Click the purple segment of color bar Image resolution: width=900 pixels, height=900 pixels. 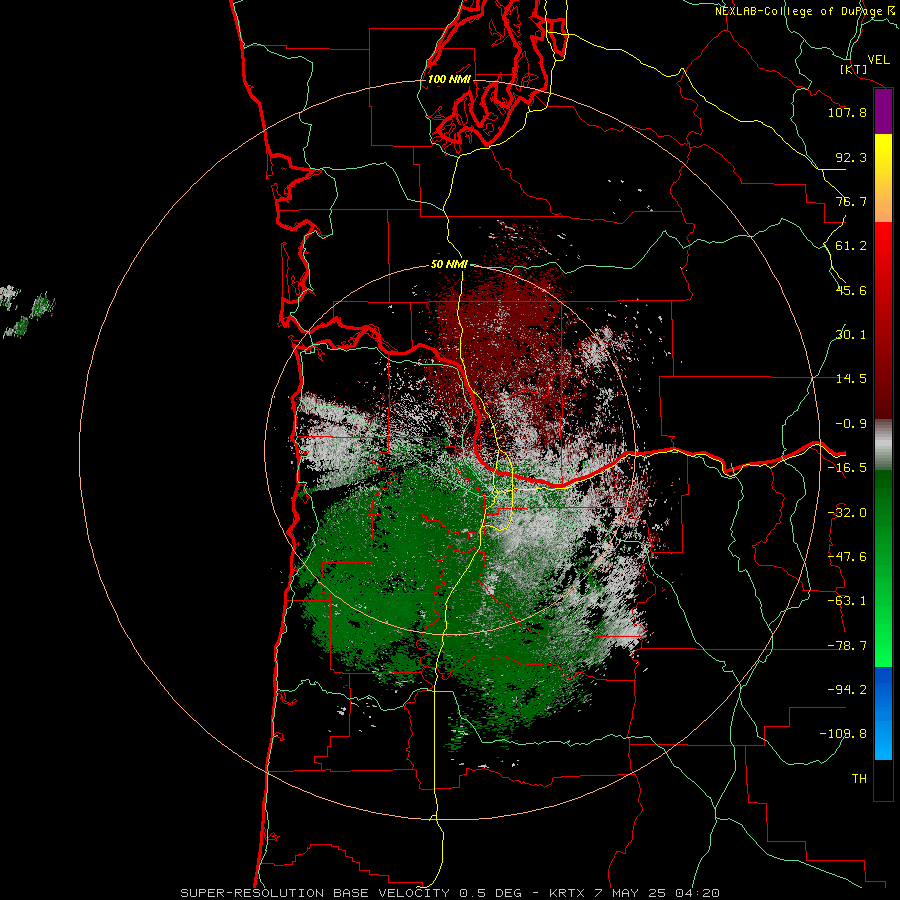pyautogui.click(x=883, y=111)
